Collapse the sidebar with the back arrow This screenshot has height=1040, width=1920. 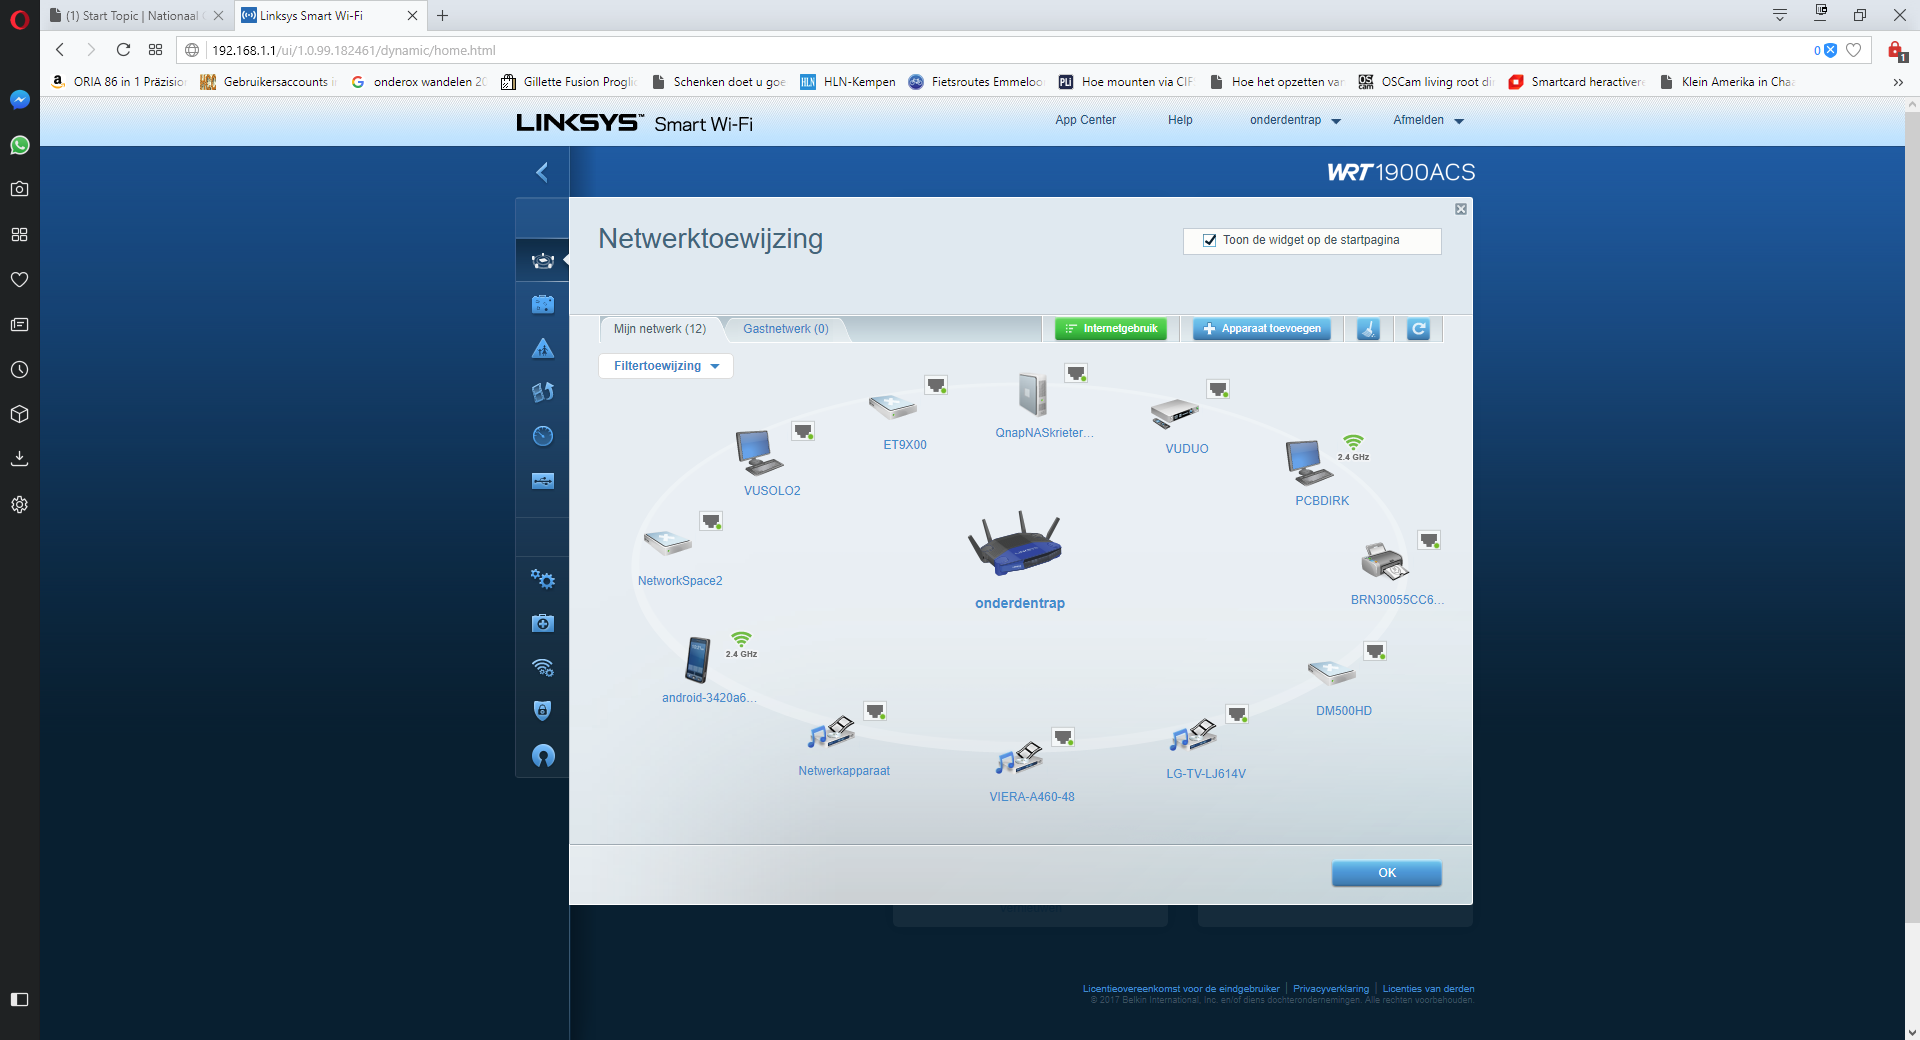[x=542, y=172]
